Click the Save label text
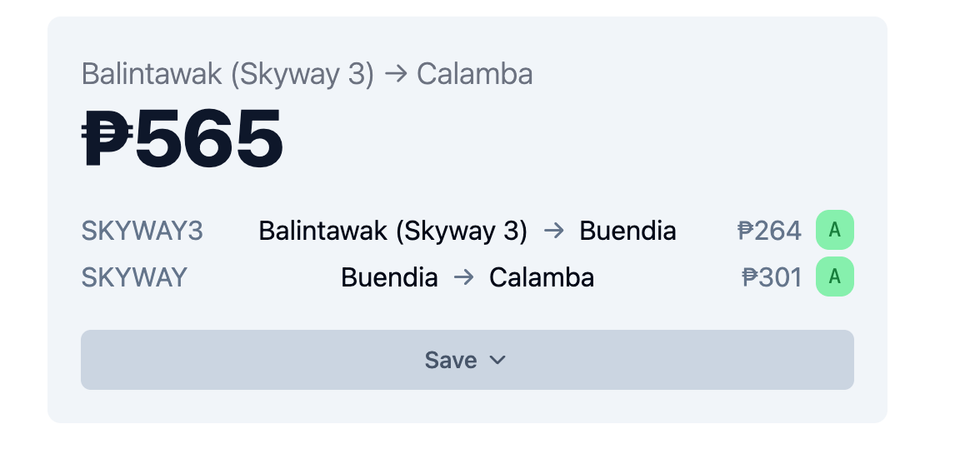 pyautogui.click(x=451, y=360)
